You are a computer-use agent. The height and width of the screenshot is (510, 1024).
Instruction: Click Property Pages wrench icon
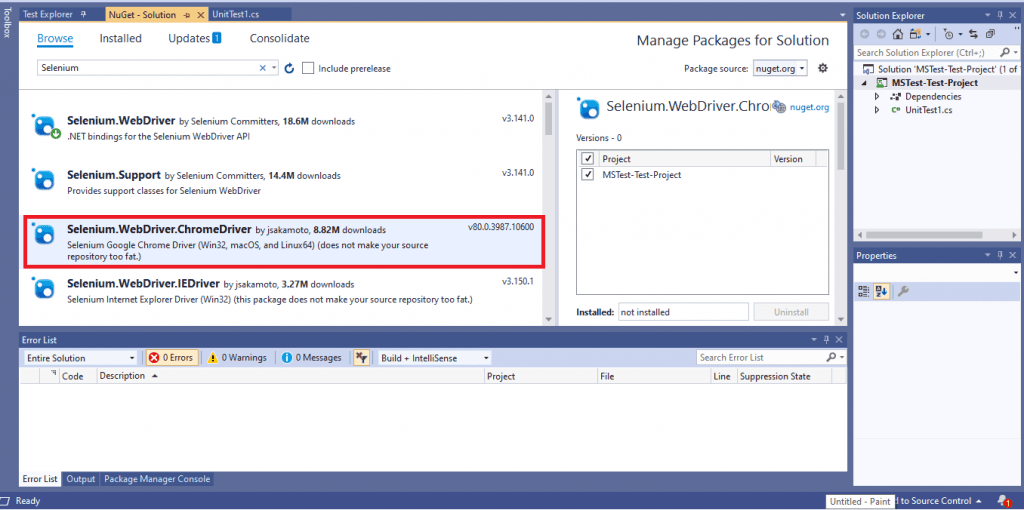click(x=903, y=291)
